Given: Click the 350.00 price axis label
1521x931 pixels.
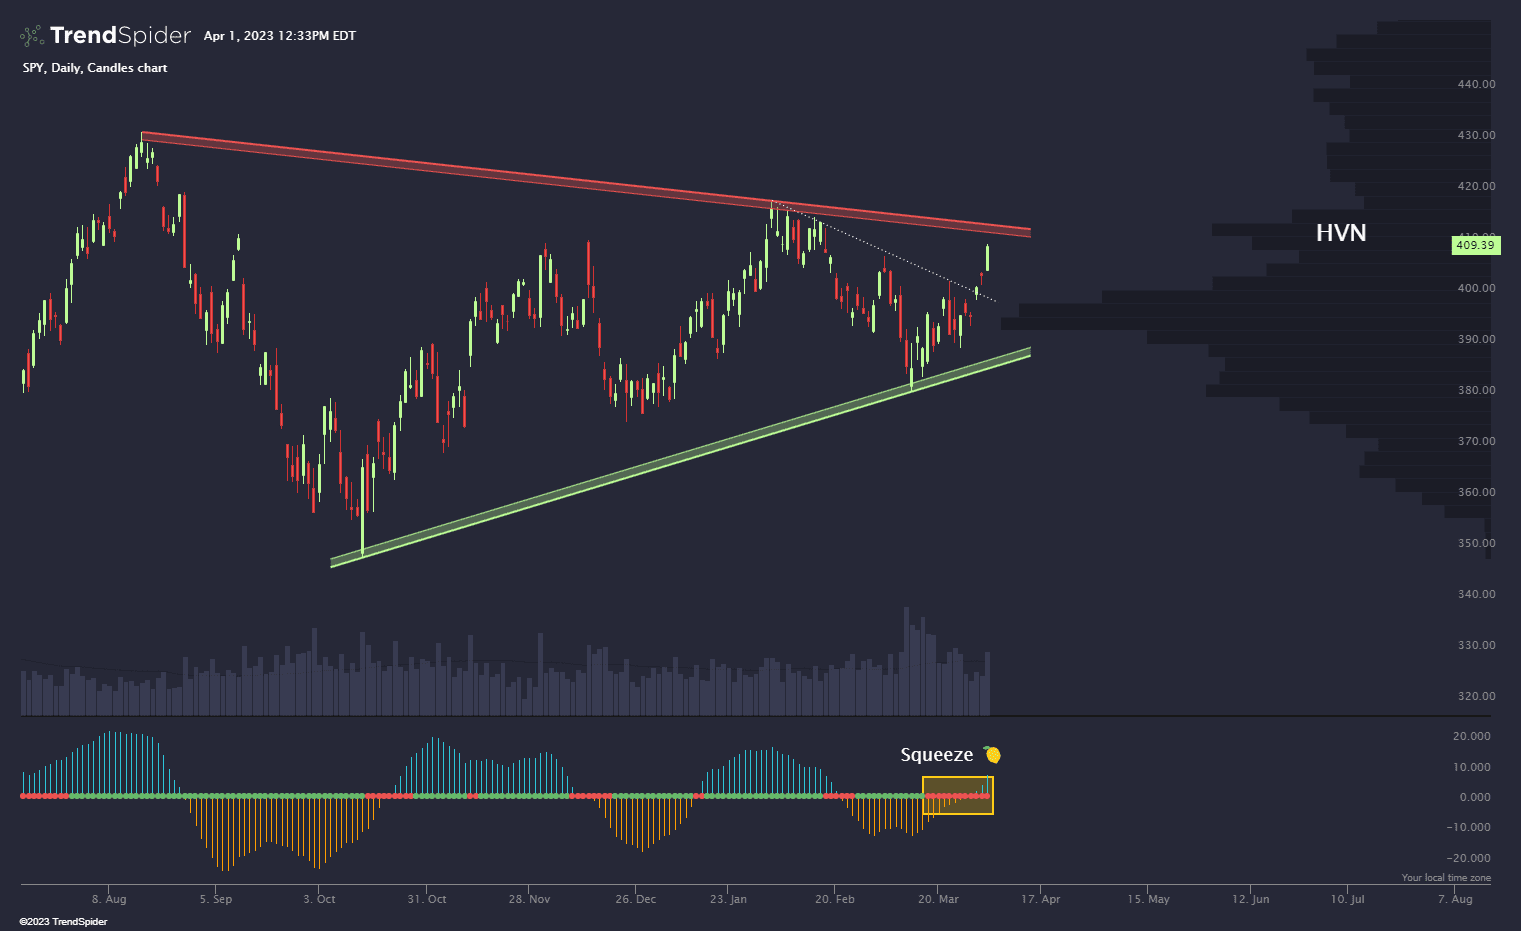Looking at the screenshot, I should pos(1476,543).
